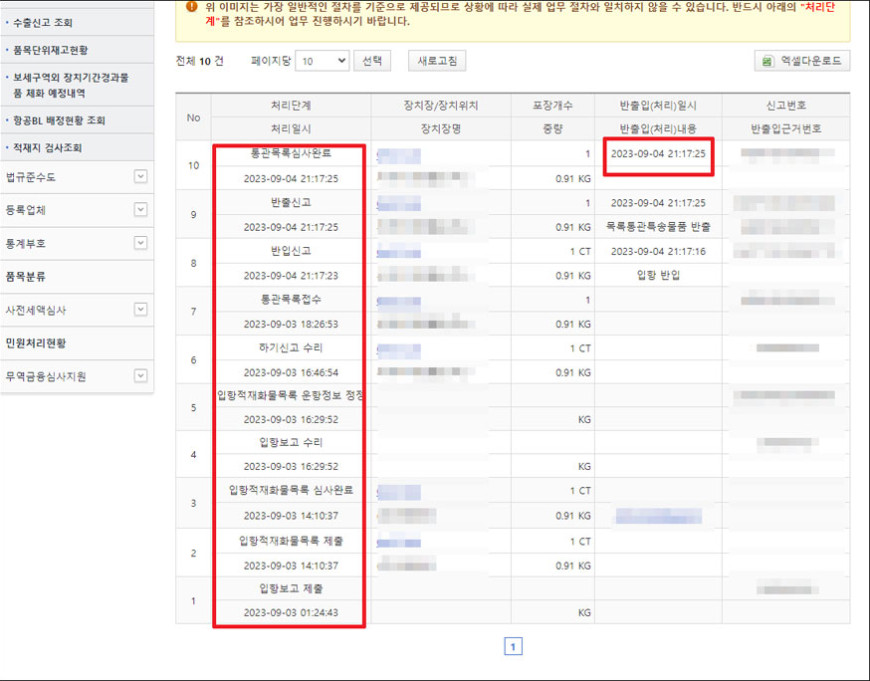This screenshot has height=681, width=870.
Task: Expand the 무역금융심사지원 sidebar section
Action: pyautogui.click(x=141, y=376)
